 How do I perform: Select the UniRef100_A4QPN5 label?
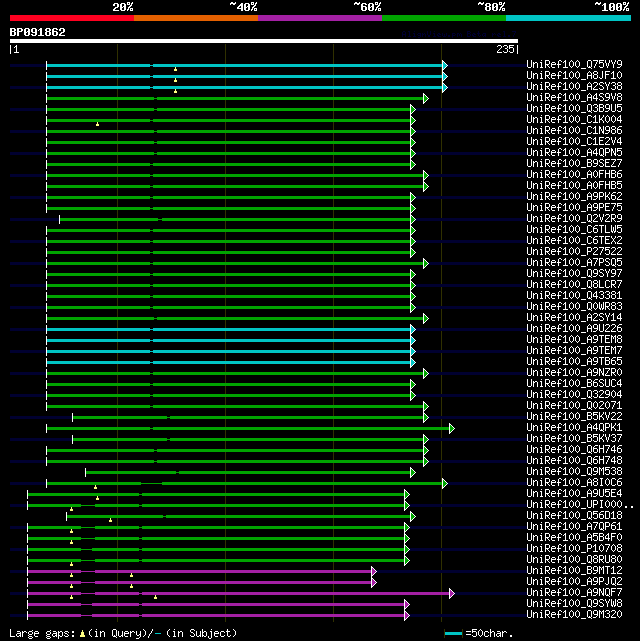(x=574, y=152)
